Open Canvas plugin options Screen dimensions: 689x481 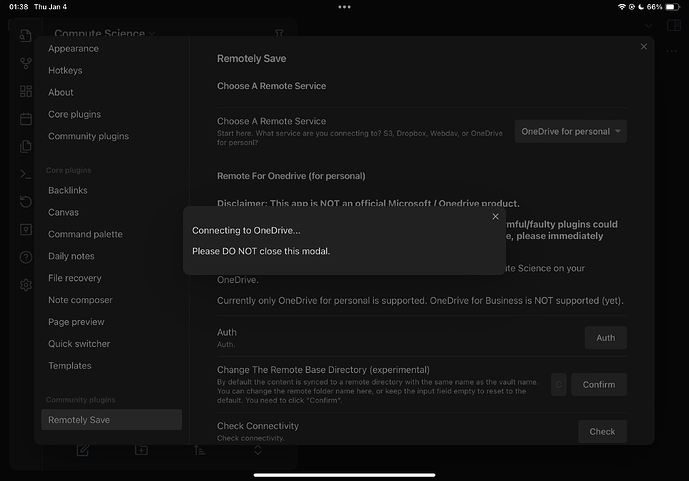(x=63, y=212)
